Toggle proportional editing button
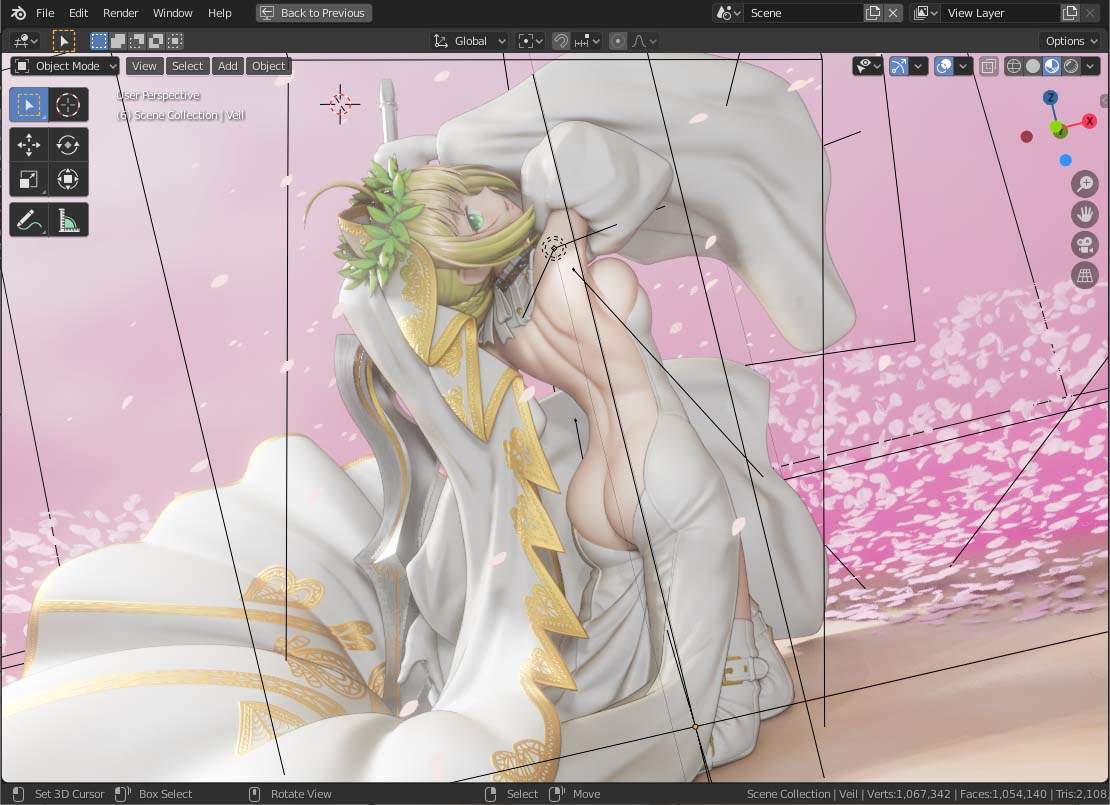Image resolution: width=1110 pixels, height=805 pixels. [617, 41]
